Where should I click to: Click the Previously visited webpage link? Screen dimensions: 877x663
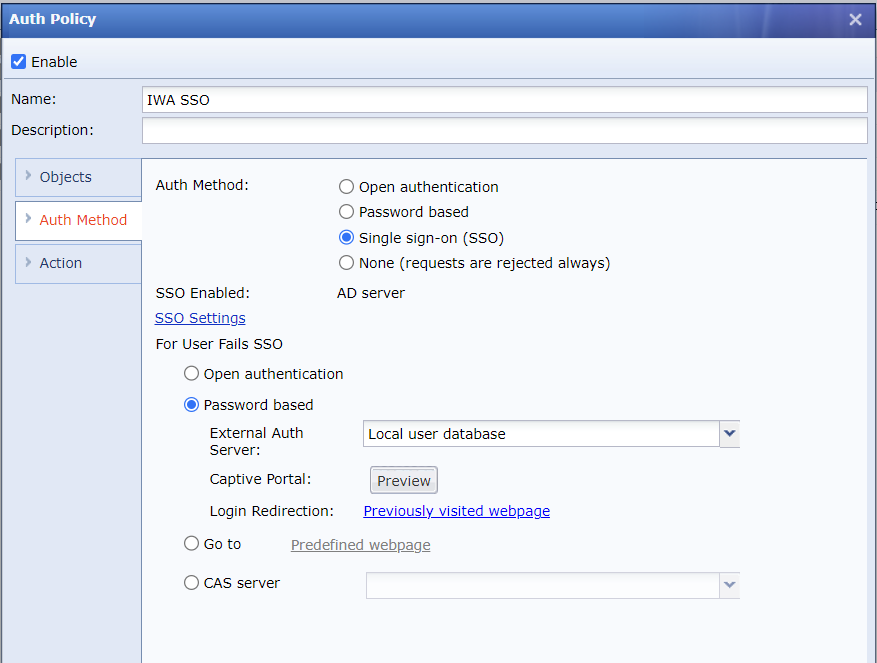tap(456, 511)
